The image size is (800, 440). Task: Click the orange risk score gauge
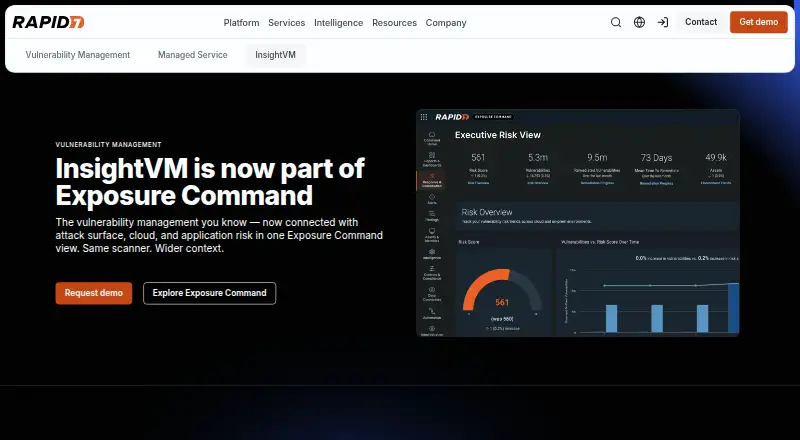tap(502, 289)
